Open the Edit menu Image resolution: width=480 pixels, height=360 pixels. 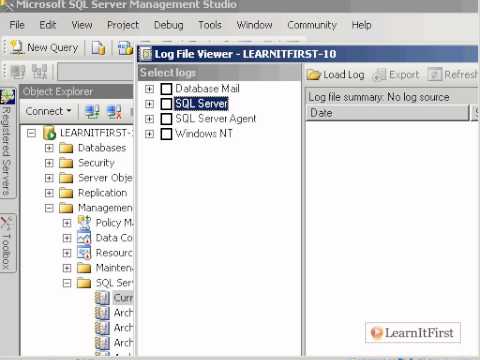(x=48, y=25)
